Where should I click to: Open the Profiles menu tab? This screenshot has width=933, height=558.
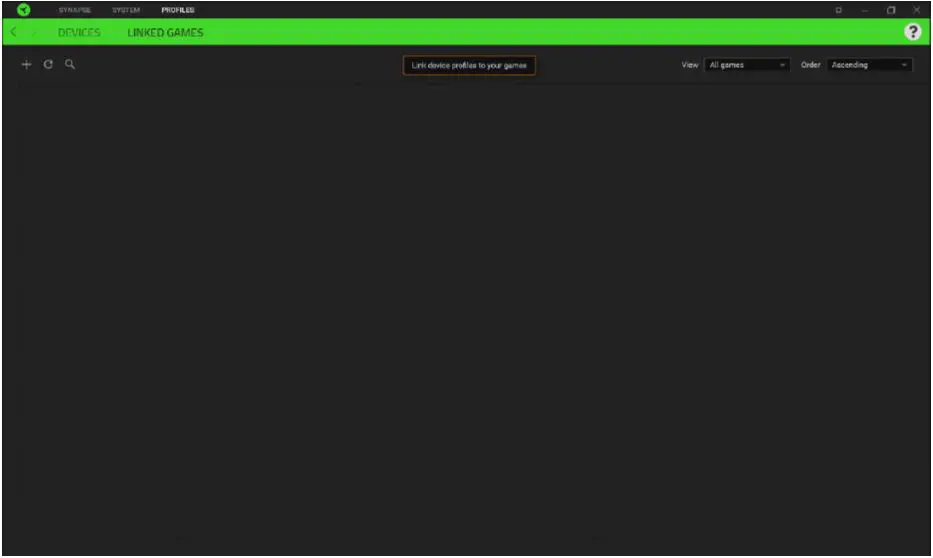(x=178, y=10)
